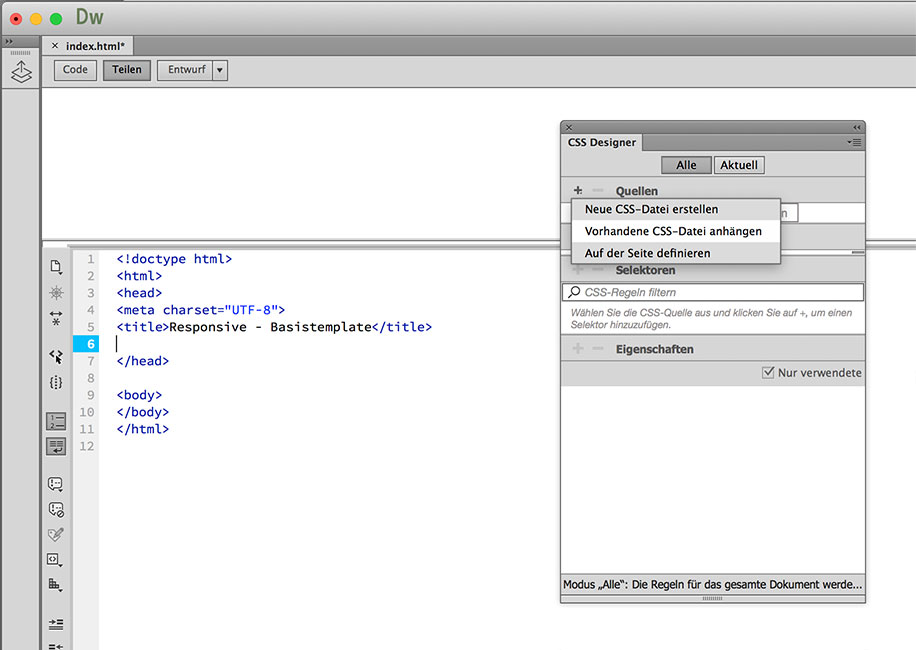
Task: Uncheck the Nur verwendete checkbox
Action: pos(768,373)
